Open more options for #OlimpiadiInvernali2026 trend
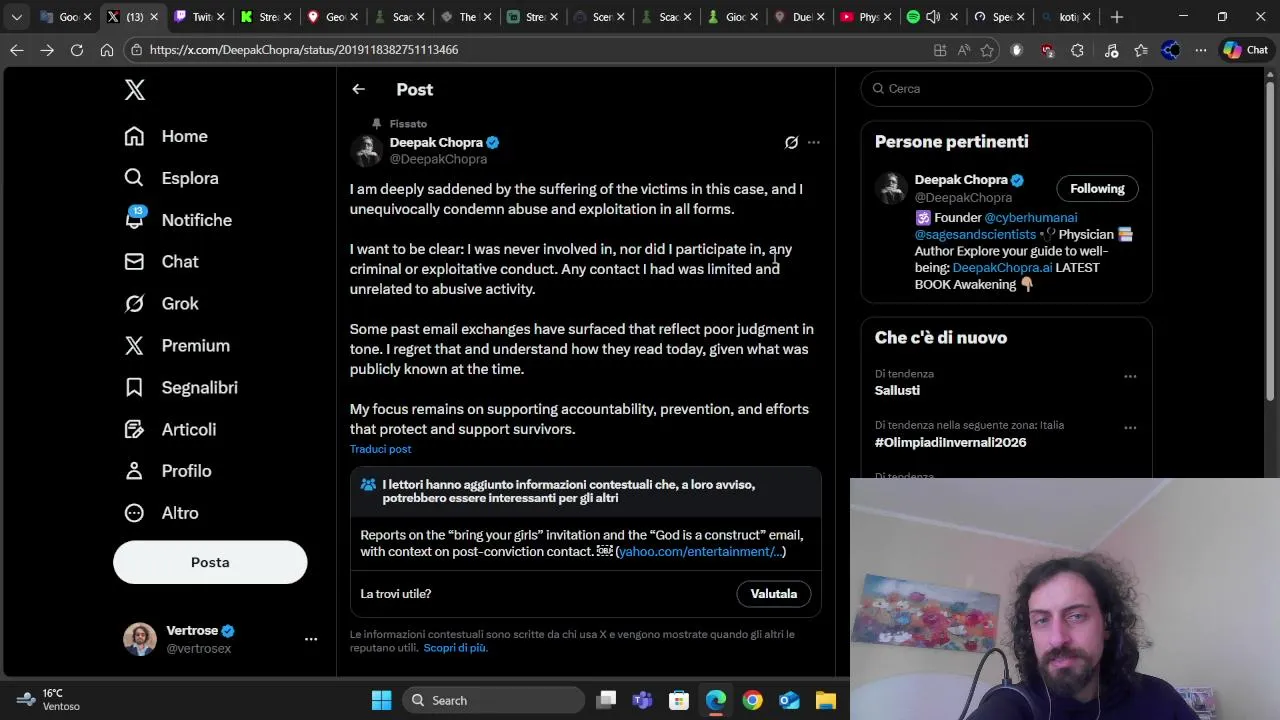 (x=1130, y=428)
